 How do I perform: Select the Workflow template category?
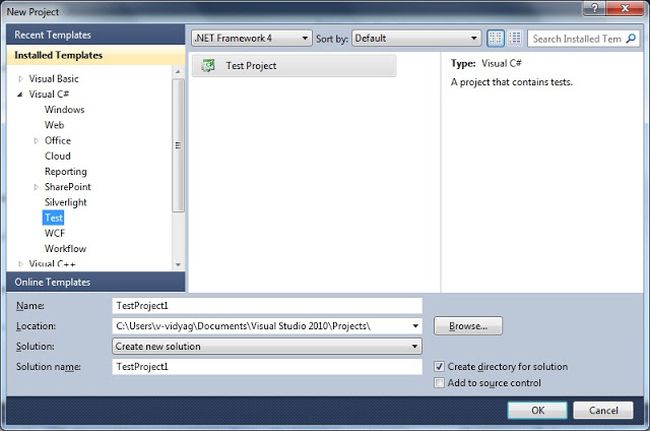[x=65, y=249]
